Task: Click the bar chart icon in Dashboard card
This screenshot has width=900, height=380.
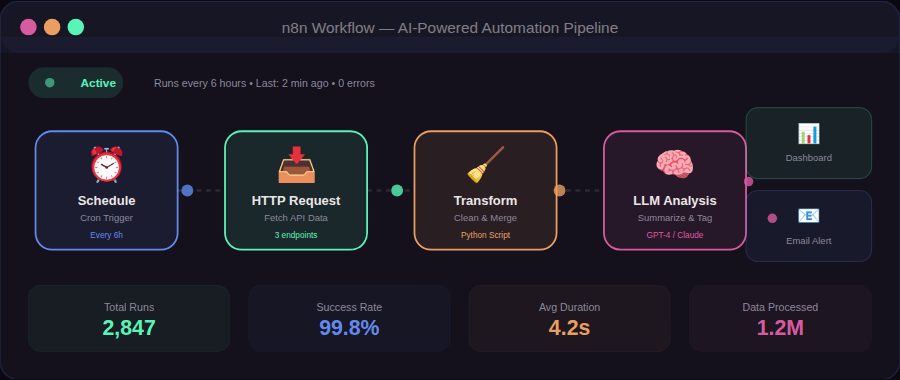Action: point(809,134)
